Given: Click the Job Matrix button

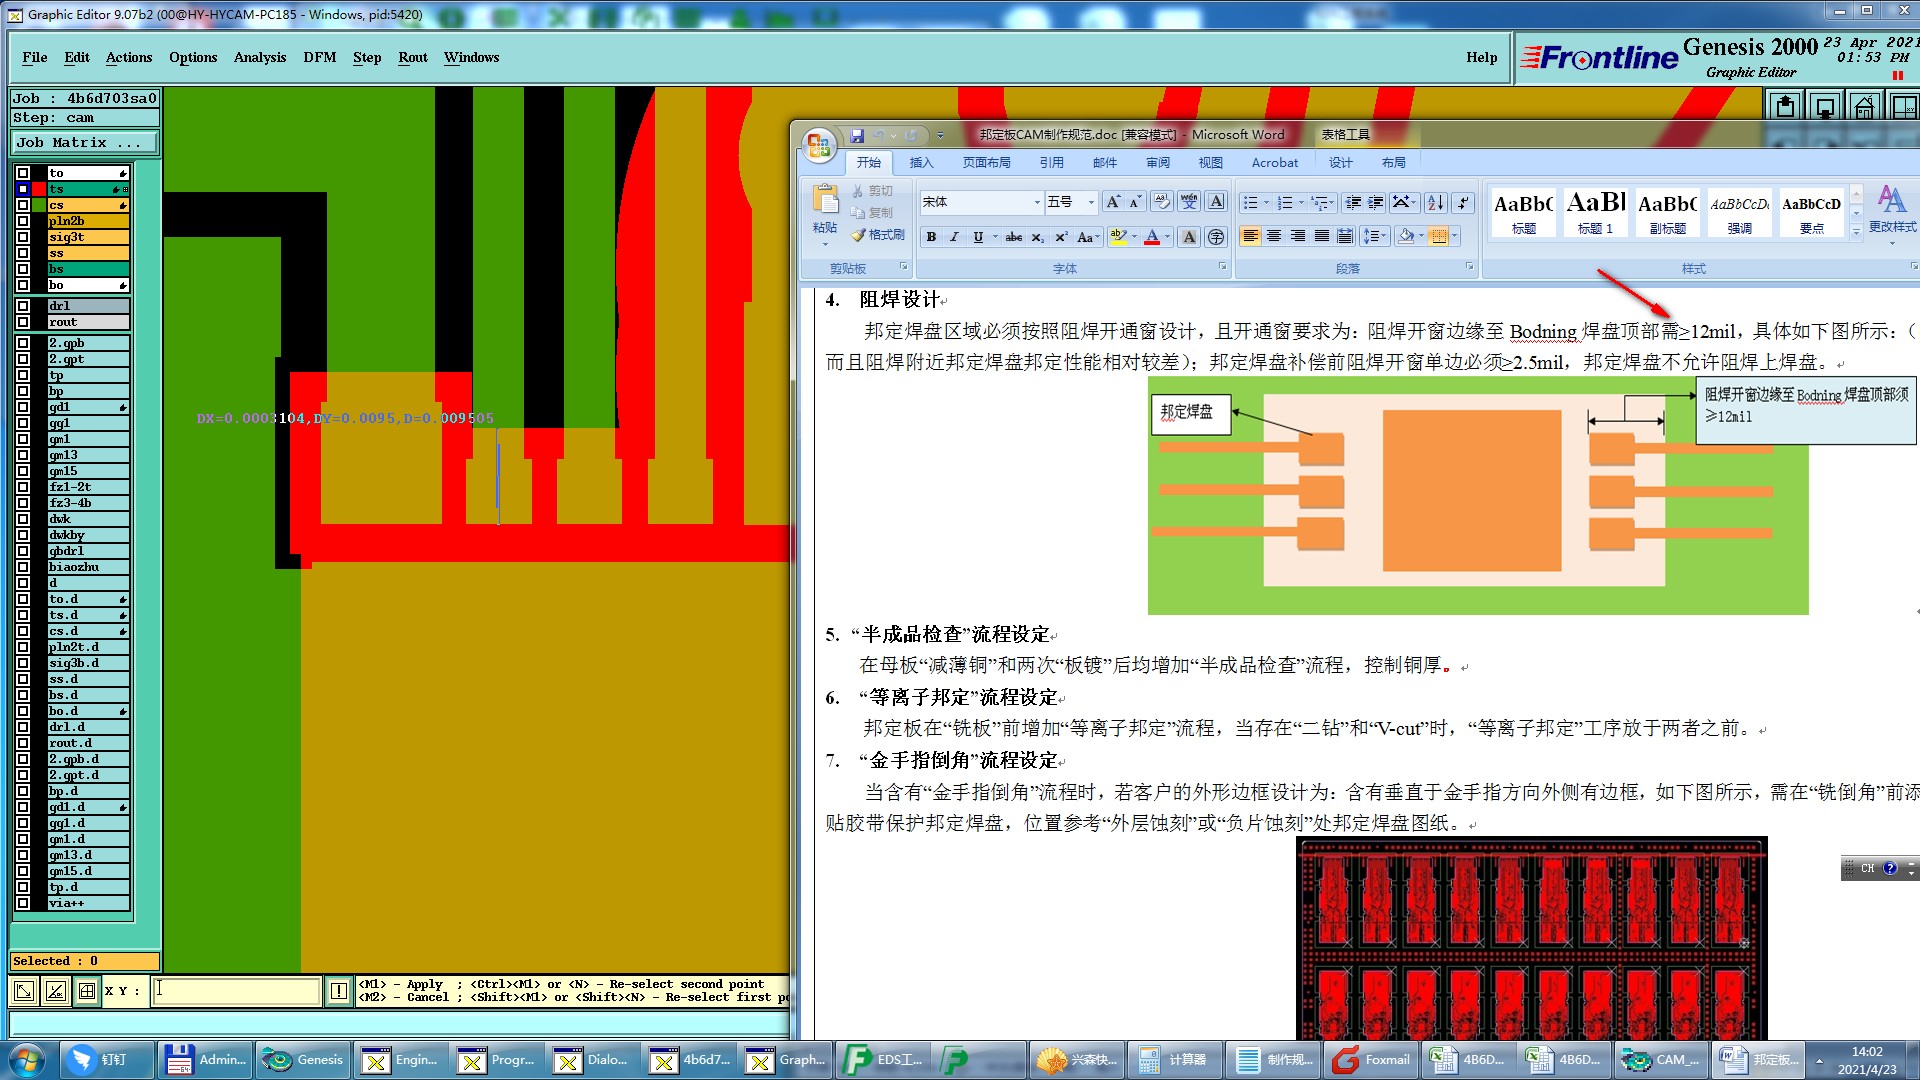Looking at the screenshot, I should tap(84, 143).
